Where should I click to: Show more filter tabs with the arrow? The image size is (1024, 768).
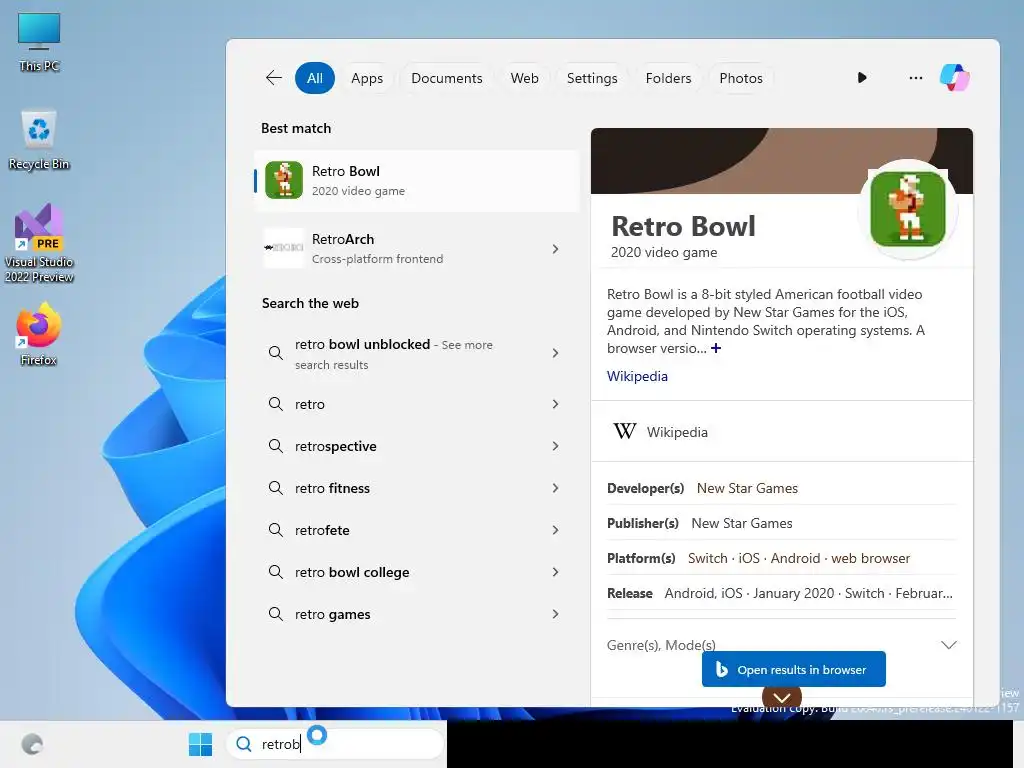[862, 78]
